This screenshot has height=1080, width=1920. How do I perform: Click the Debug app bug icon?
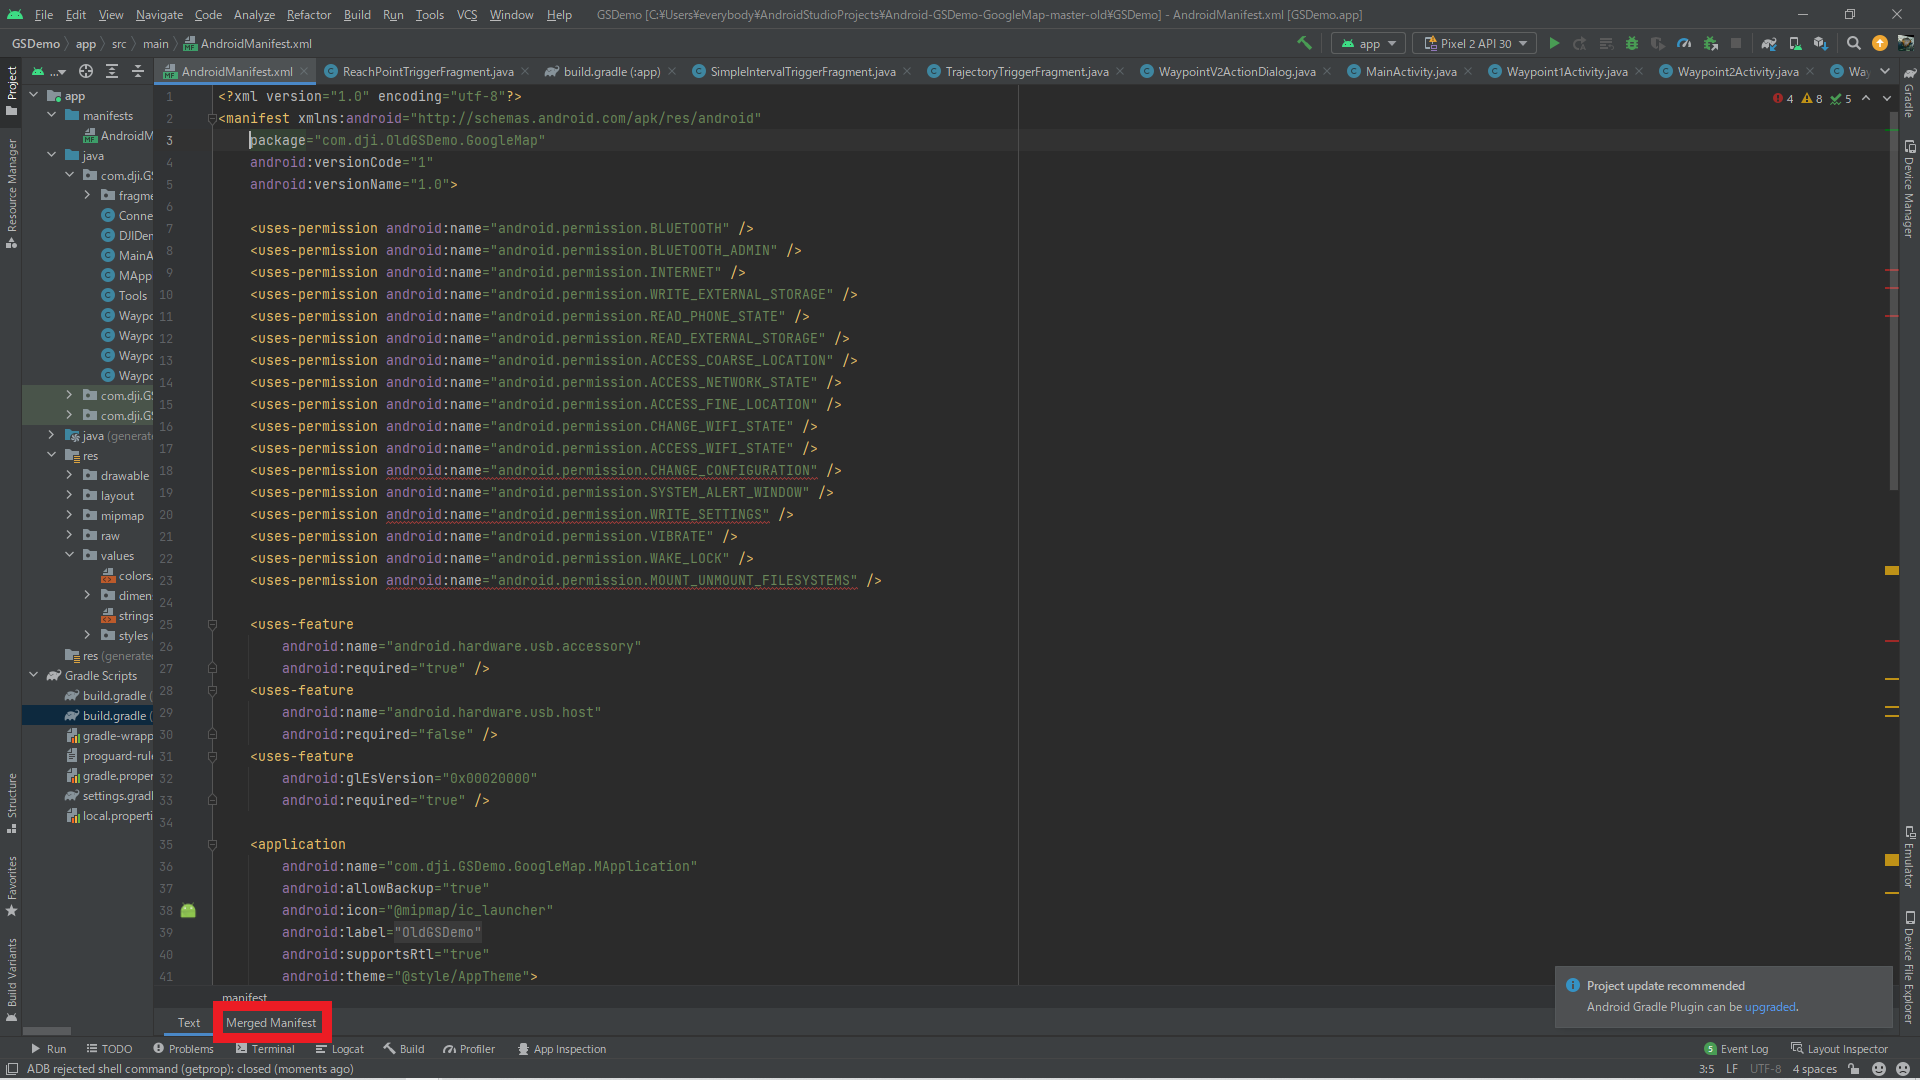tap(1632, 43)
